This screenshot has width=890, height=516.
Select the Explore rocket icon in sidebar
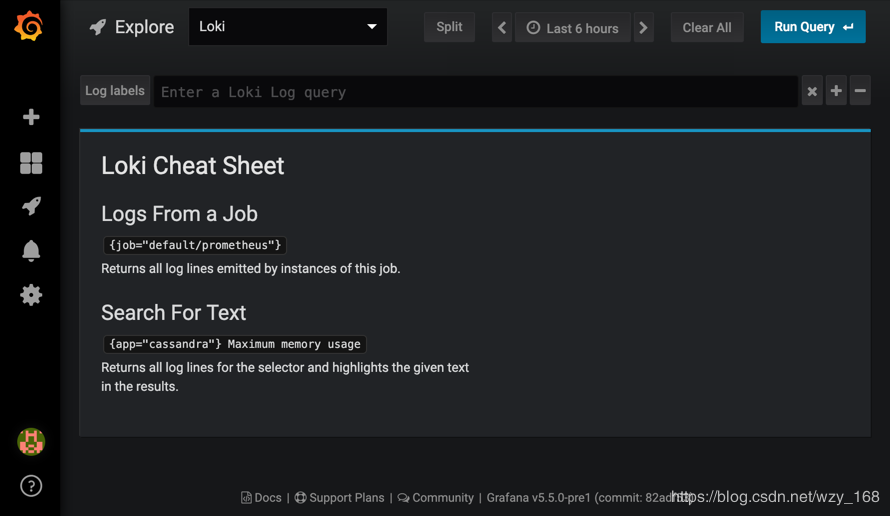pyautogui.click(x=31, y=206)
